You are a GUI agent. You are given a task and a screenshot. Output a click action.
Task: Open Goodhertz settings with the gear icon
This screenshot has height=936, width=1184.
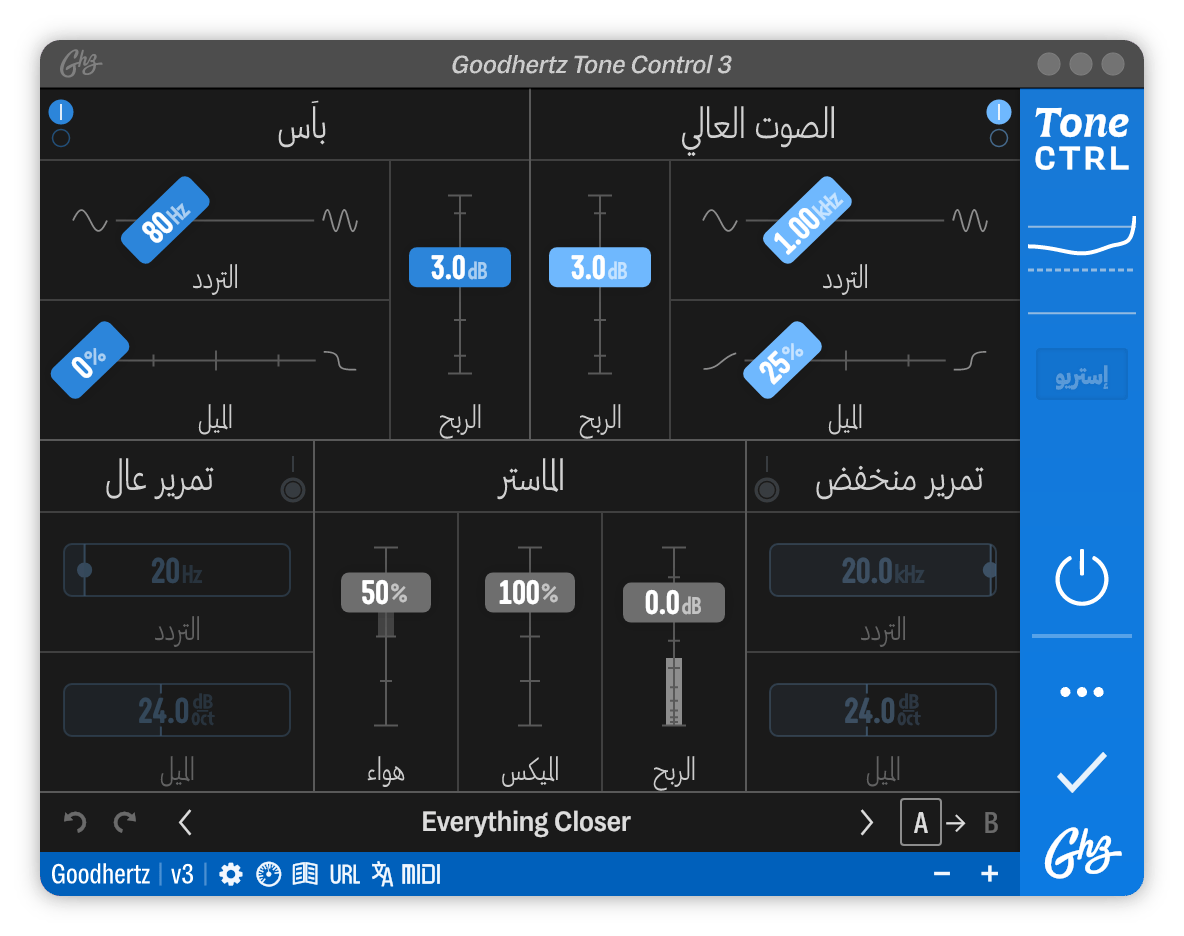231,873
